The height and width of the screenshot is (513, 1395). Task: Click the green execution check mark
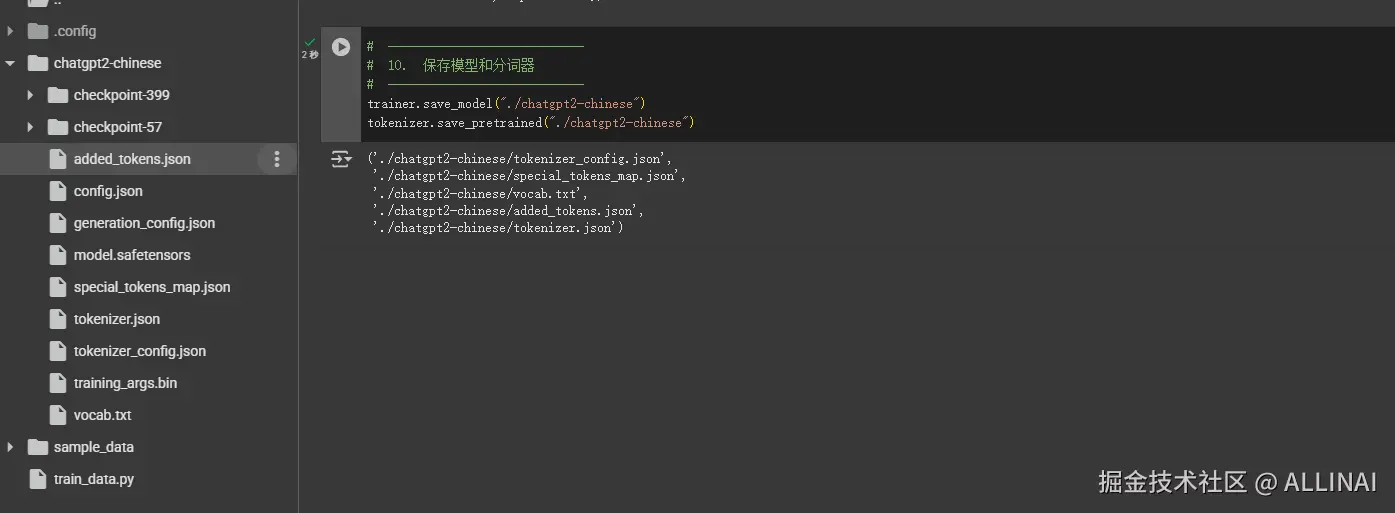point(310,43)
